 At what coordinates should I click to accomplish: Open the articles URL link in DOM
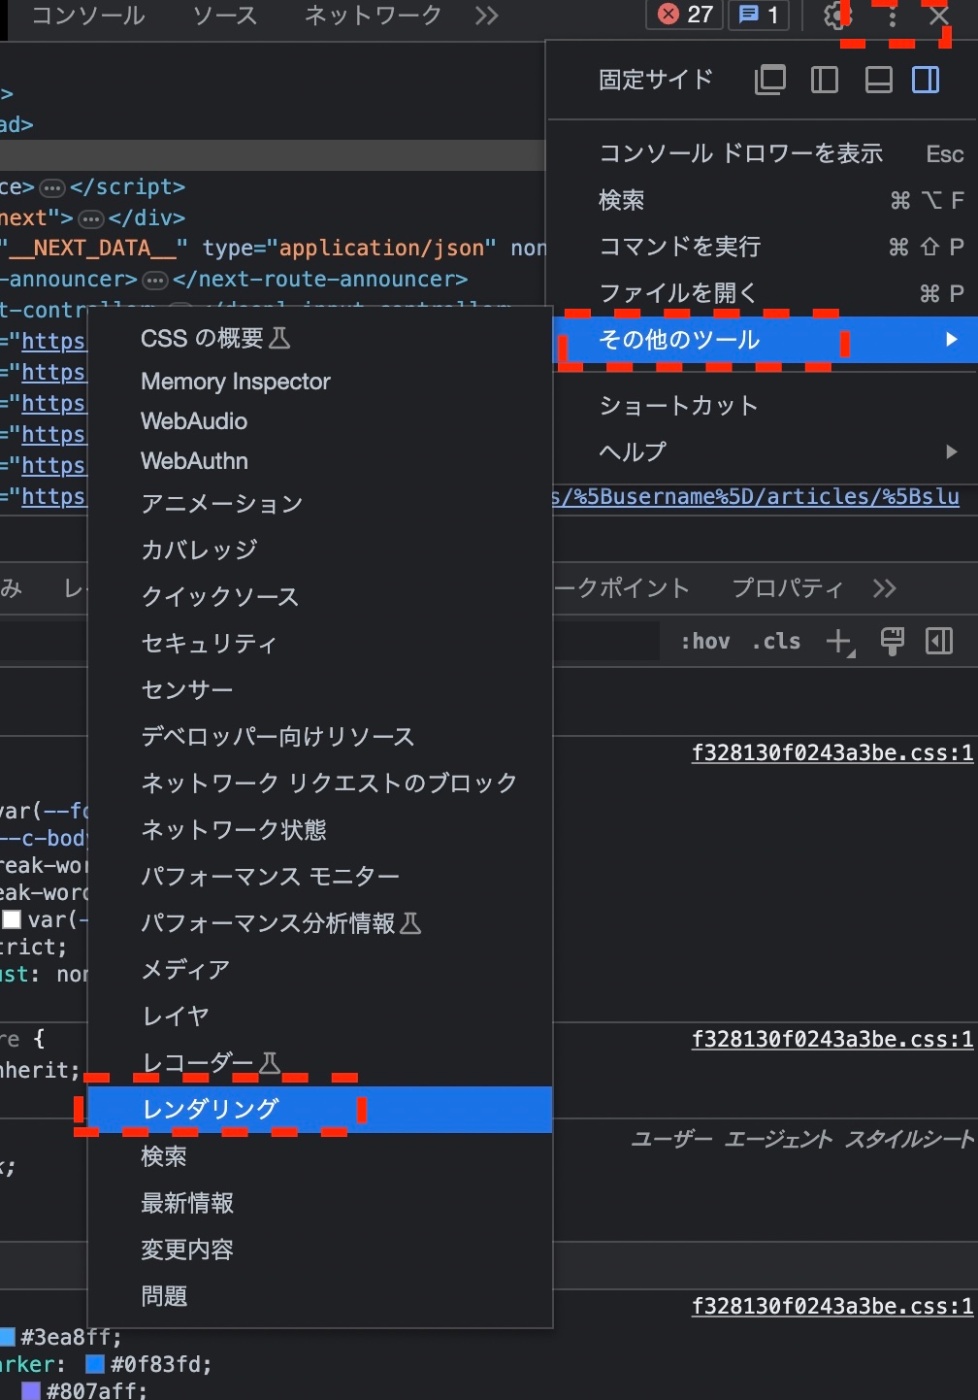click(757, 497)
